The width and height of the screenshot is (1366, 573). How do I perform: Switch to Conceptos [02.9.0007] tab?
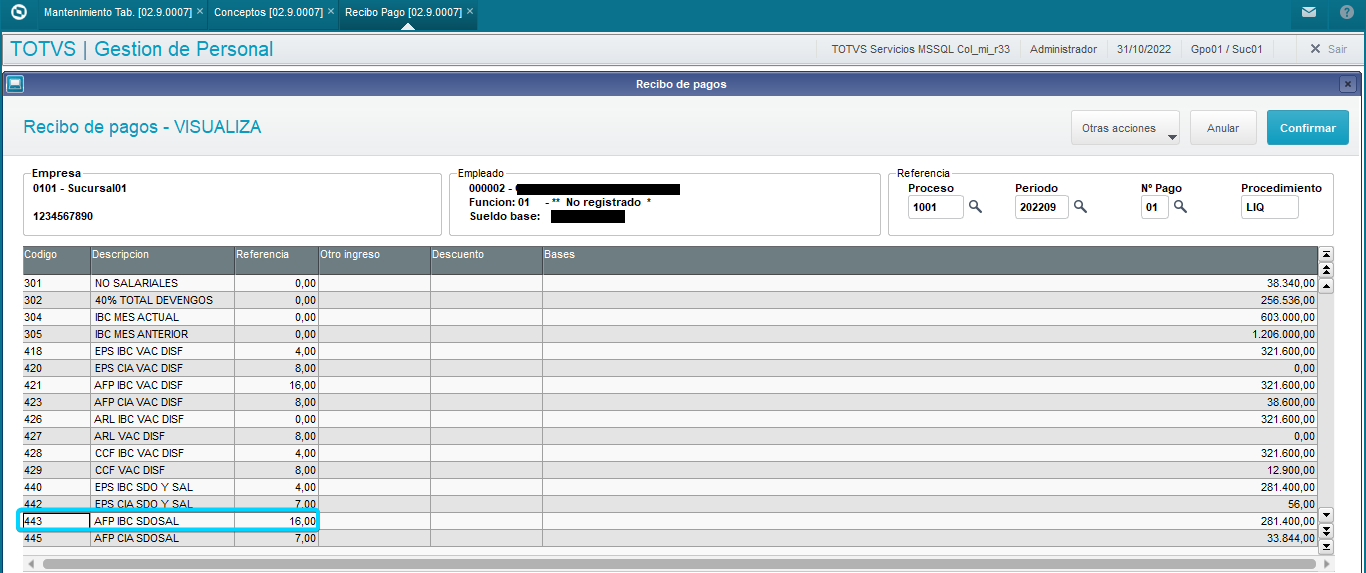[x=268, y=12]
